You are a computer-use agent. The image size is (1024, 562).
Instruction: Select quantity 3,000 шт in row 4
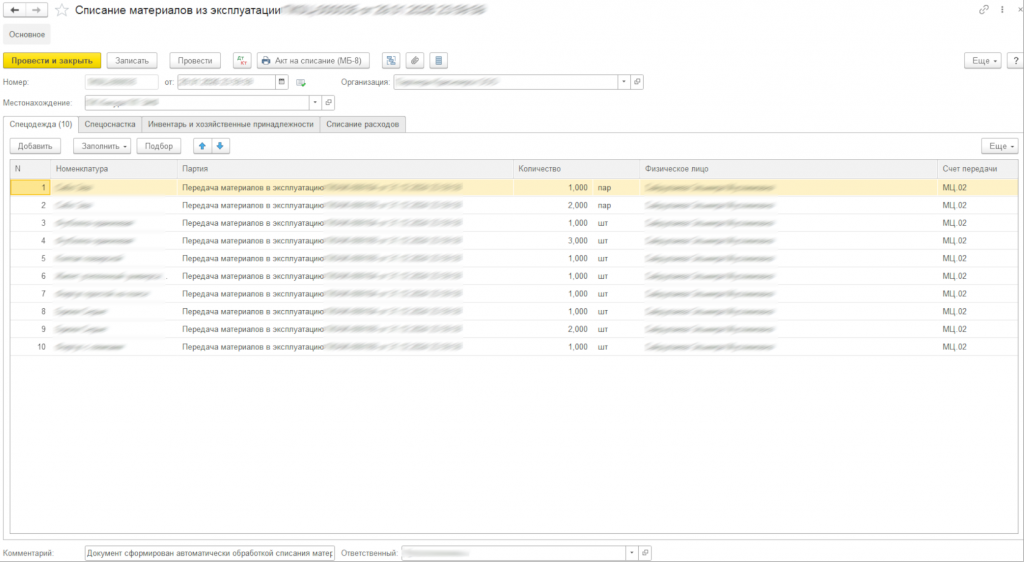[576, 240]
